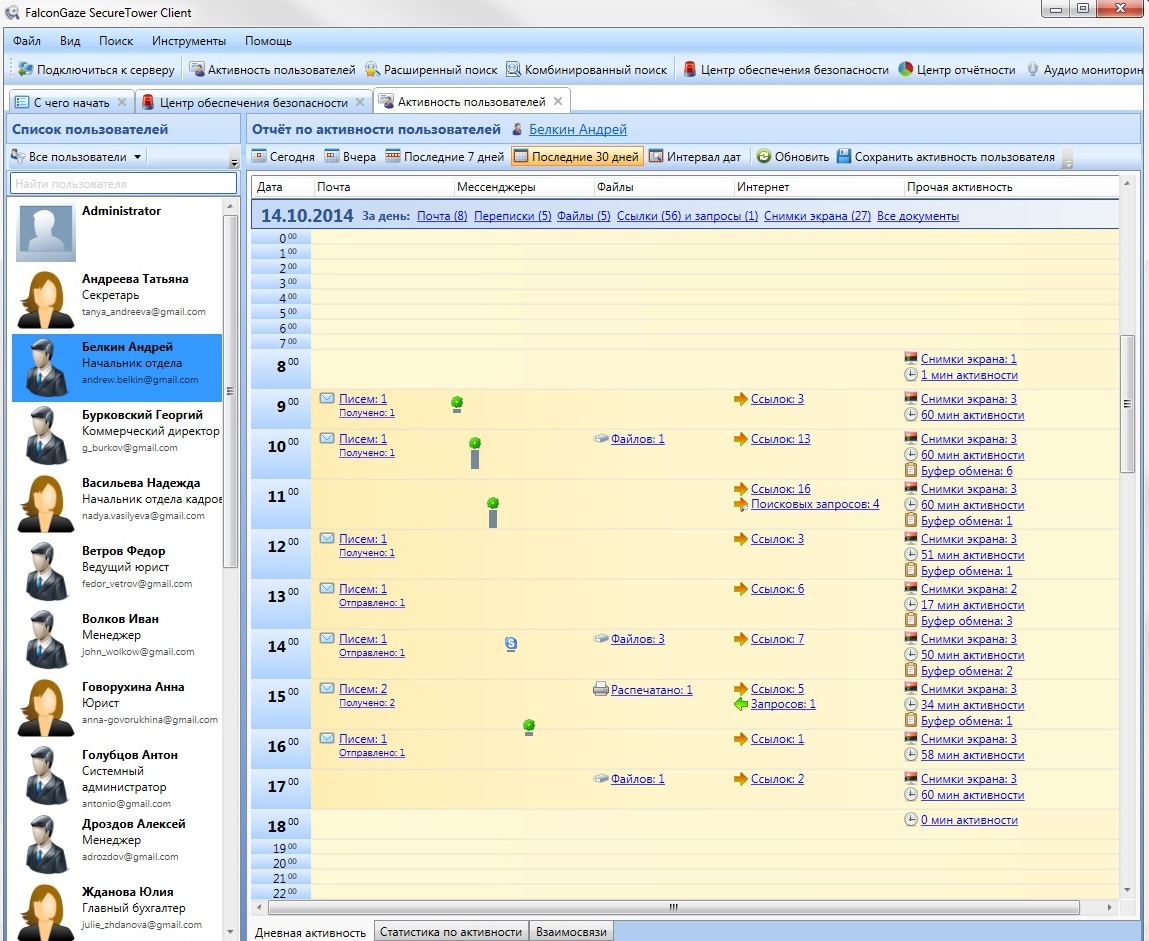Click the Skype icon in 14:00 row
The width and height of the screenshot is (1149, 941).
point(511,644)
